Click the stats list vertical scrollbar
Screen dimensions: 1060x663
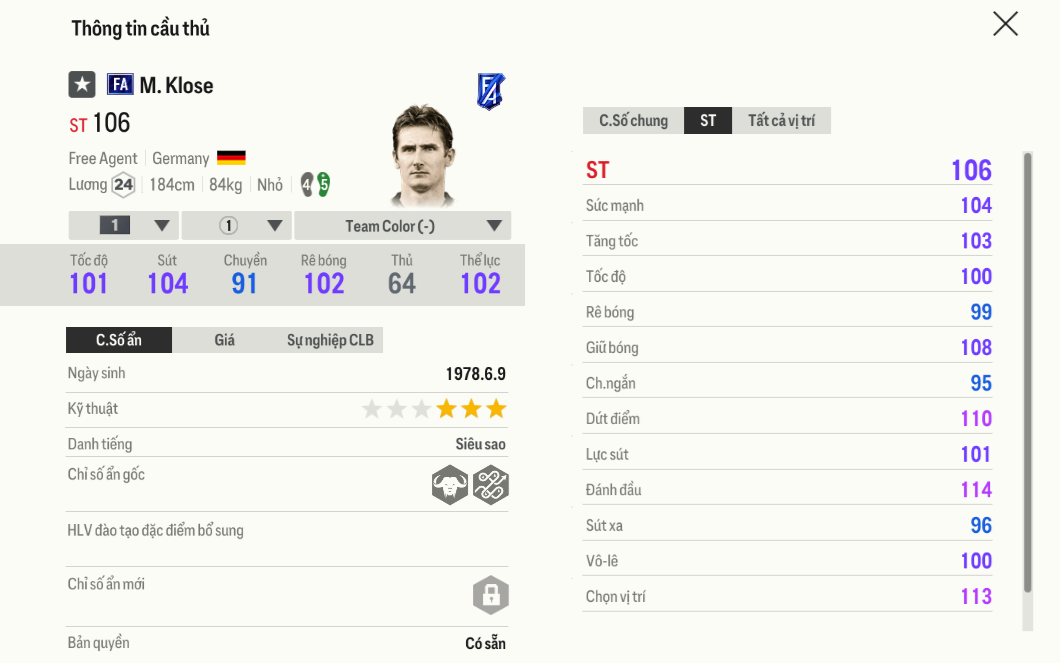click(x=1027, y=370)
